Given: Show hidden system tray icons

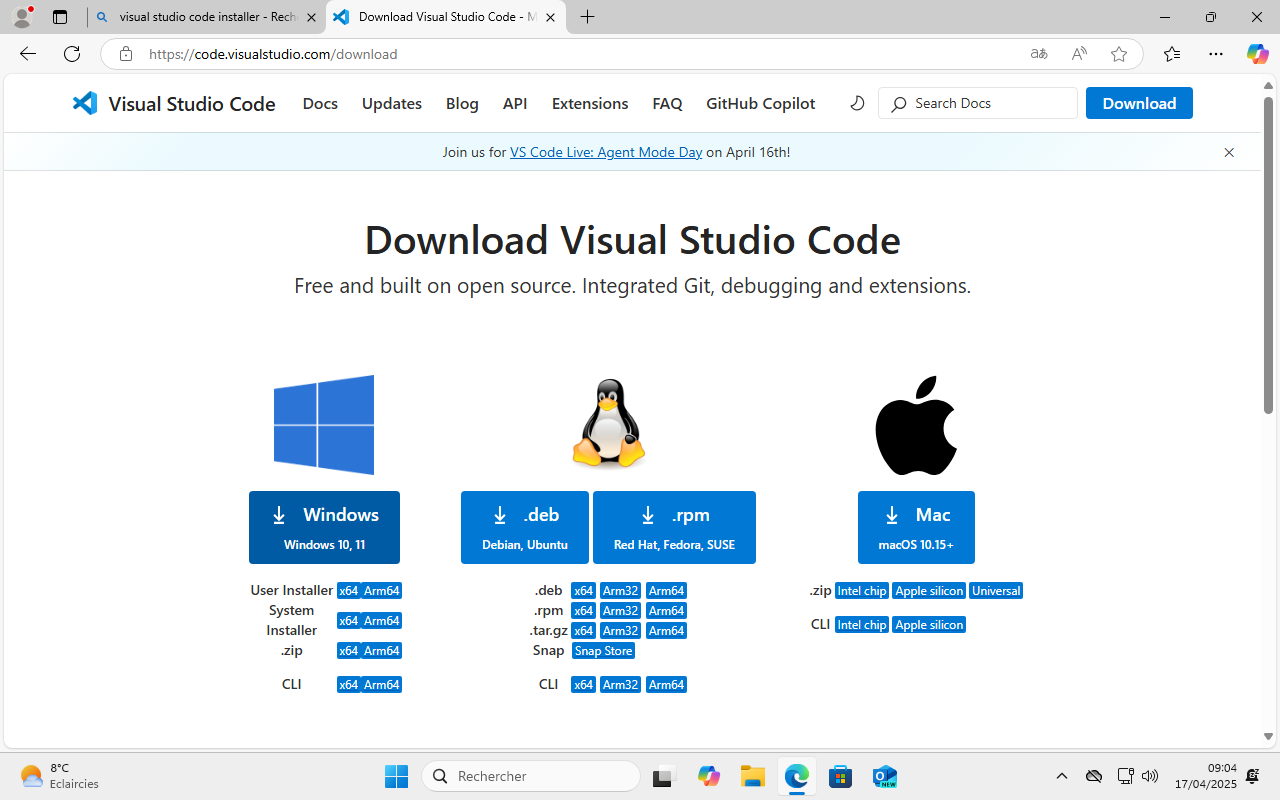Looking at the screenshot, I should coord(1062,776).
